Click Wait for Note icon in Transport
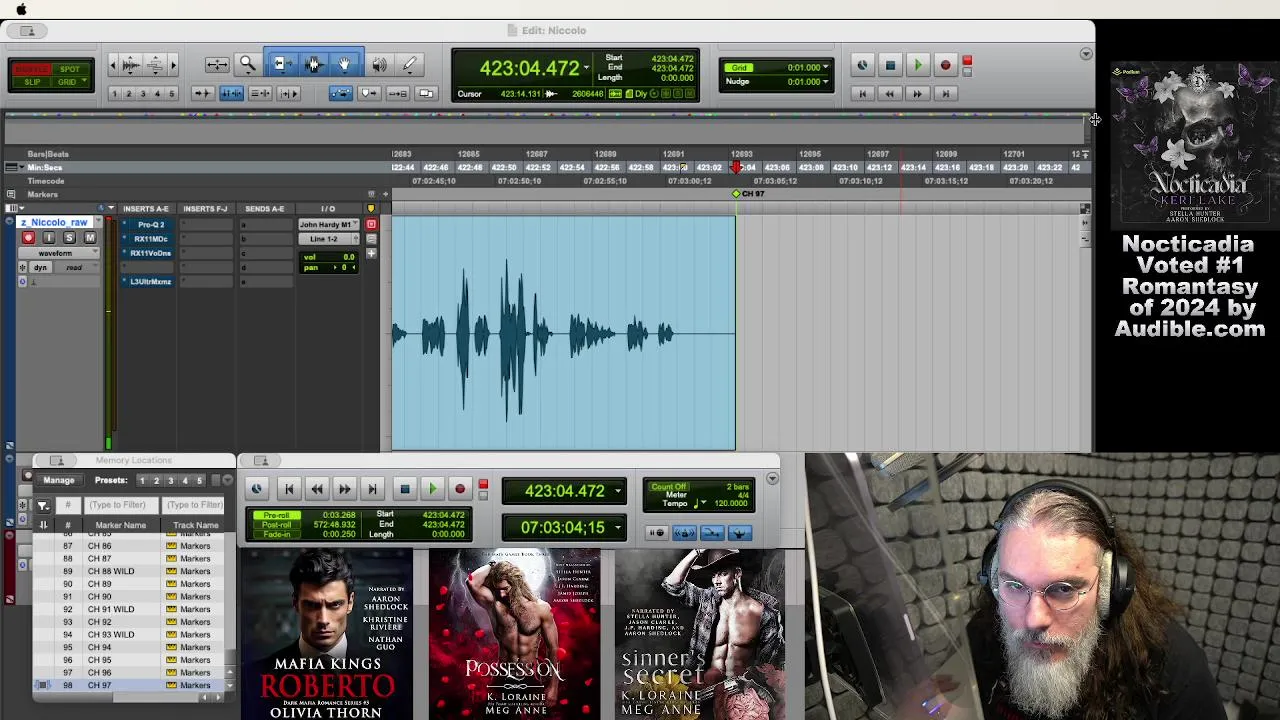This screenshot has height=720, width=1280. point(657,533)
